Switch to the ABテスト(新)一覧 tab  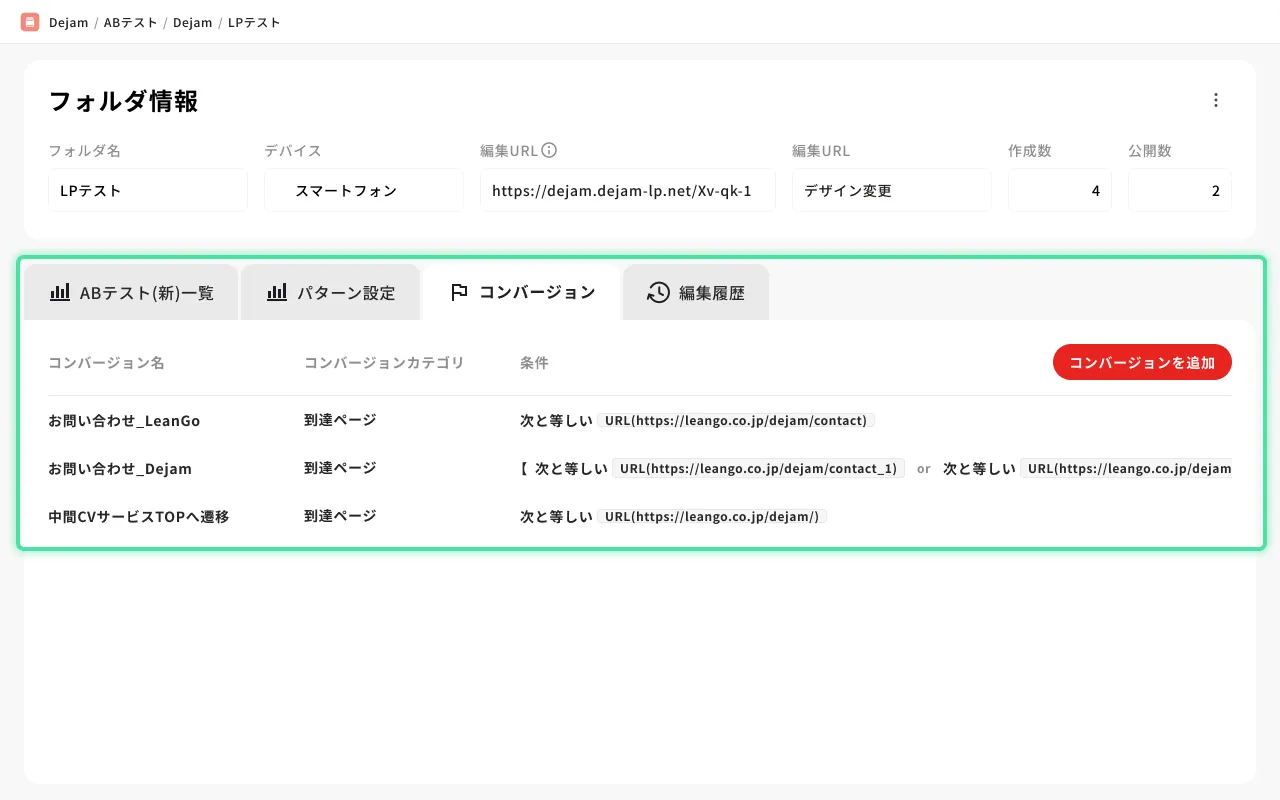[146, 293]
